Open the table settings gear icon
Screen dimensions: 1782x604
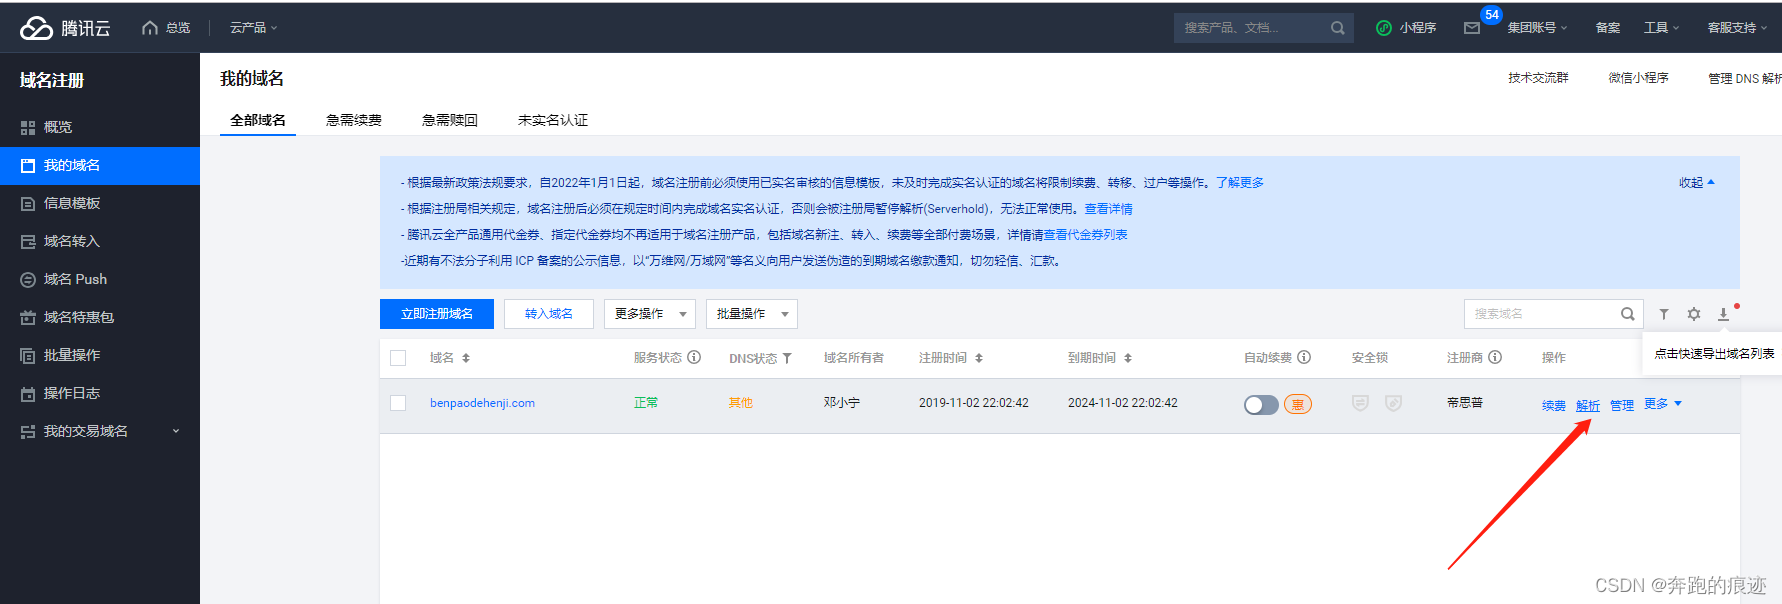(x=1694, y=314)
